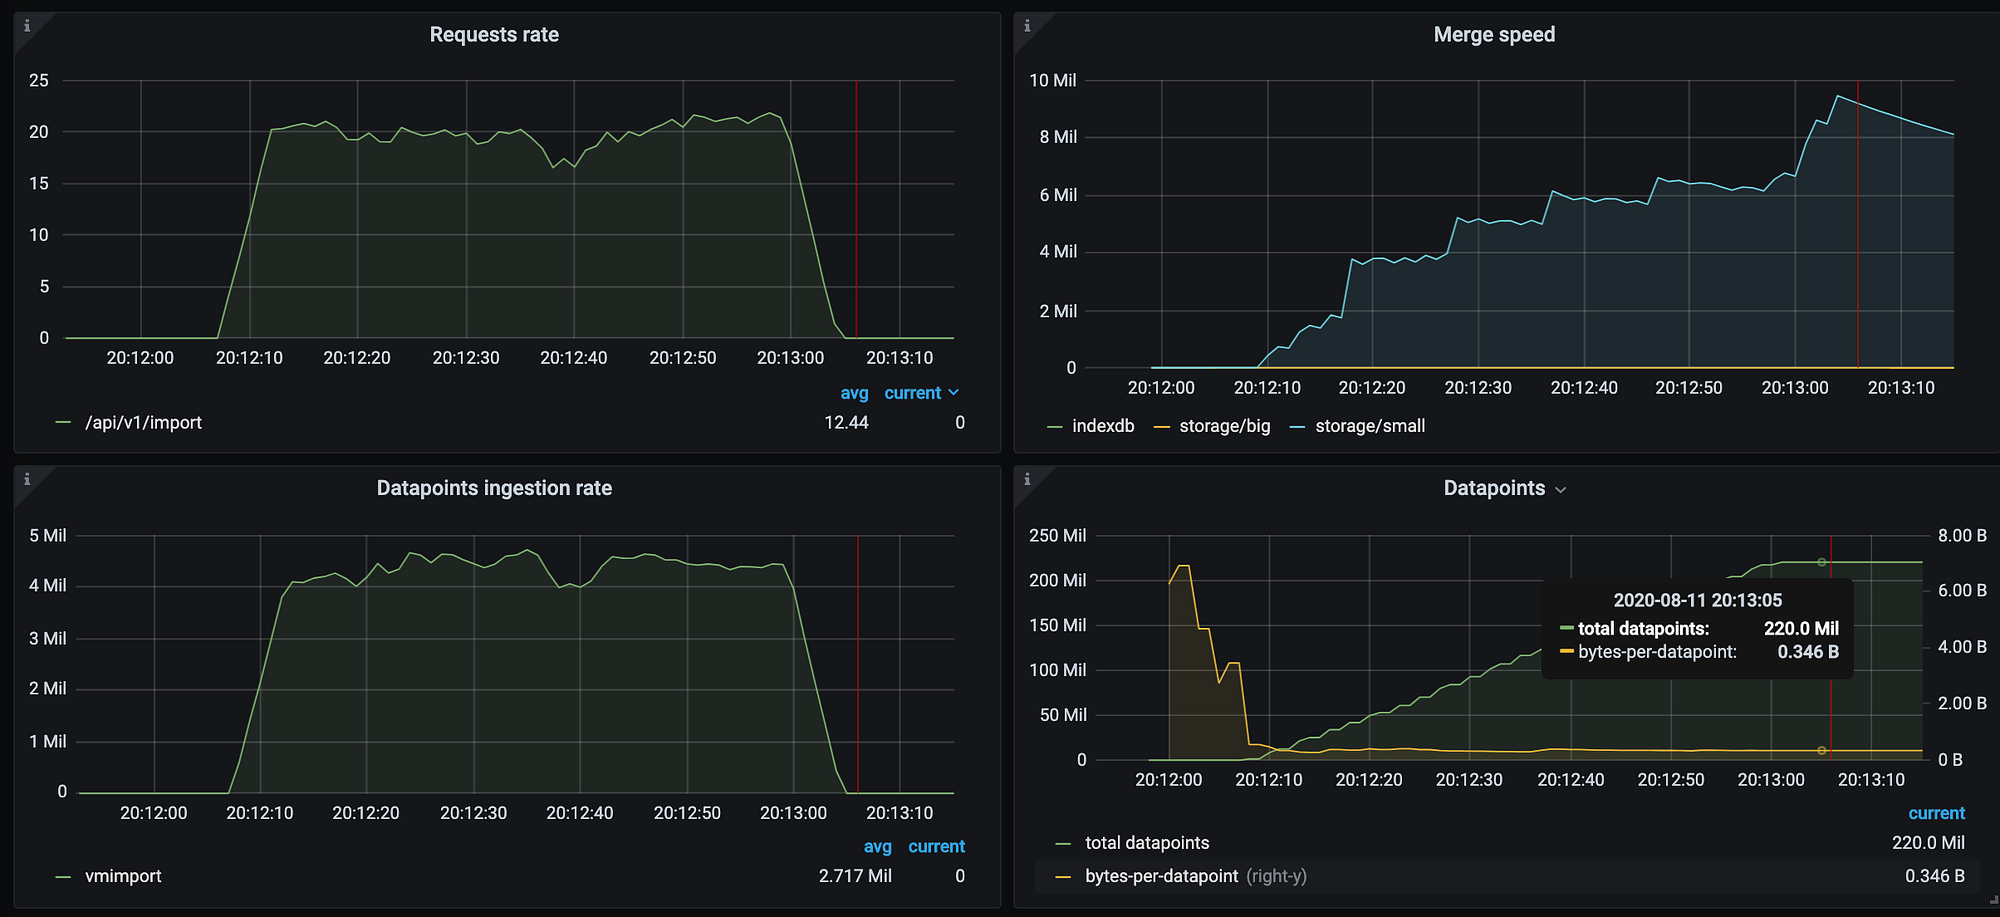This screenshot has height=917, width=2000.
Task: Open the Merge speed panel title menu
Action: (x=1494, y=35)
